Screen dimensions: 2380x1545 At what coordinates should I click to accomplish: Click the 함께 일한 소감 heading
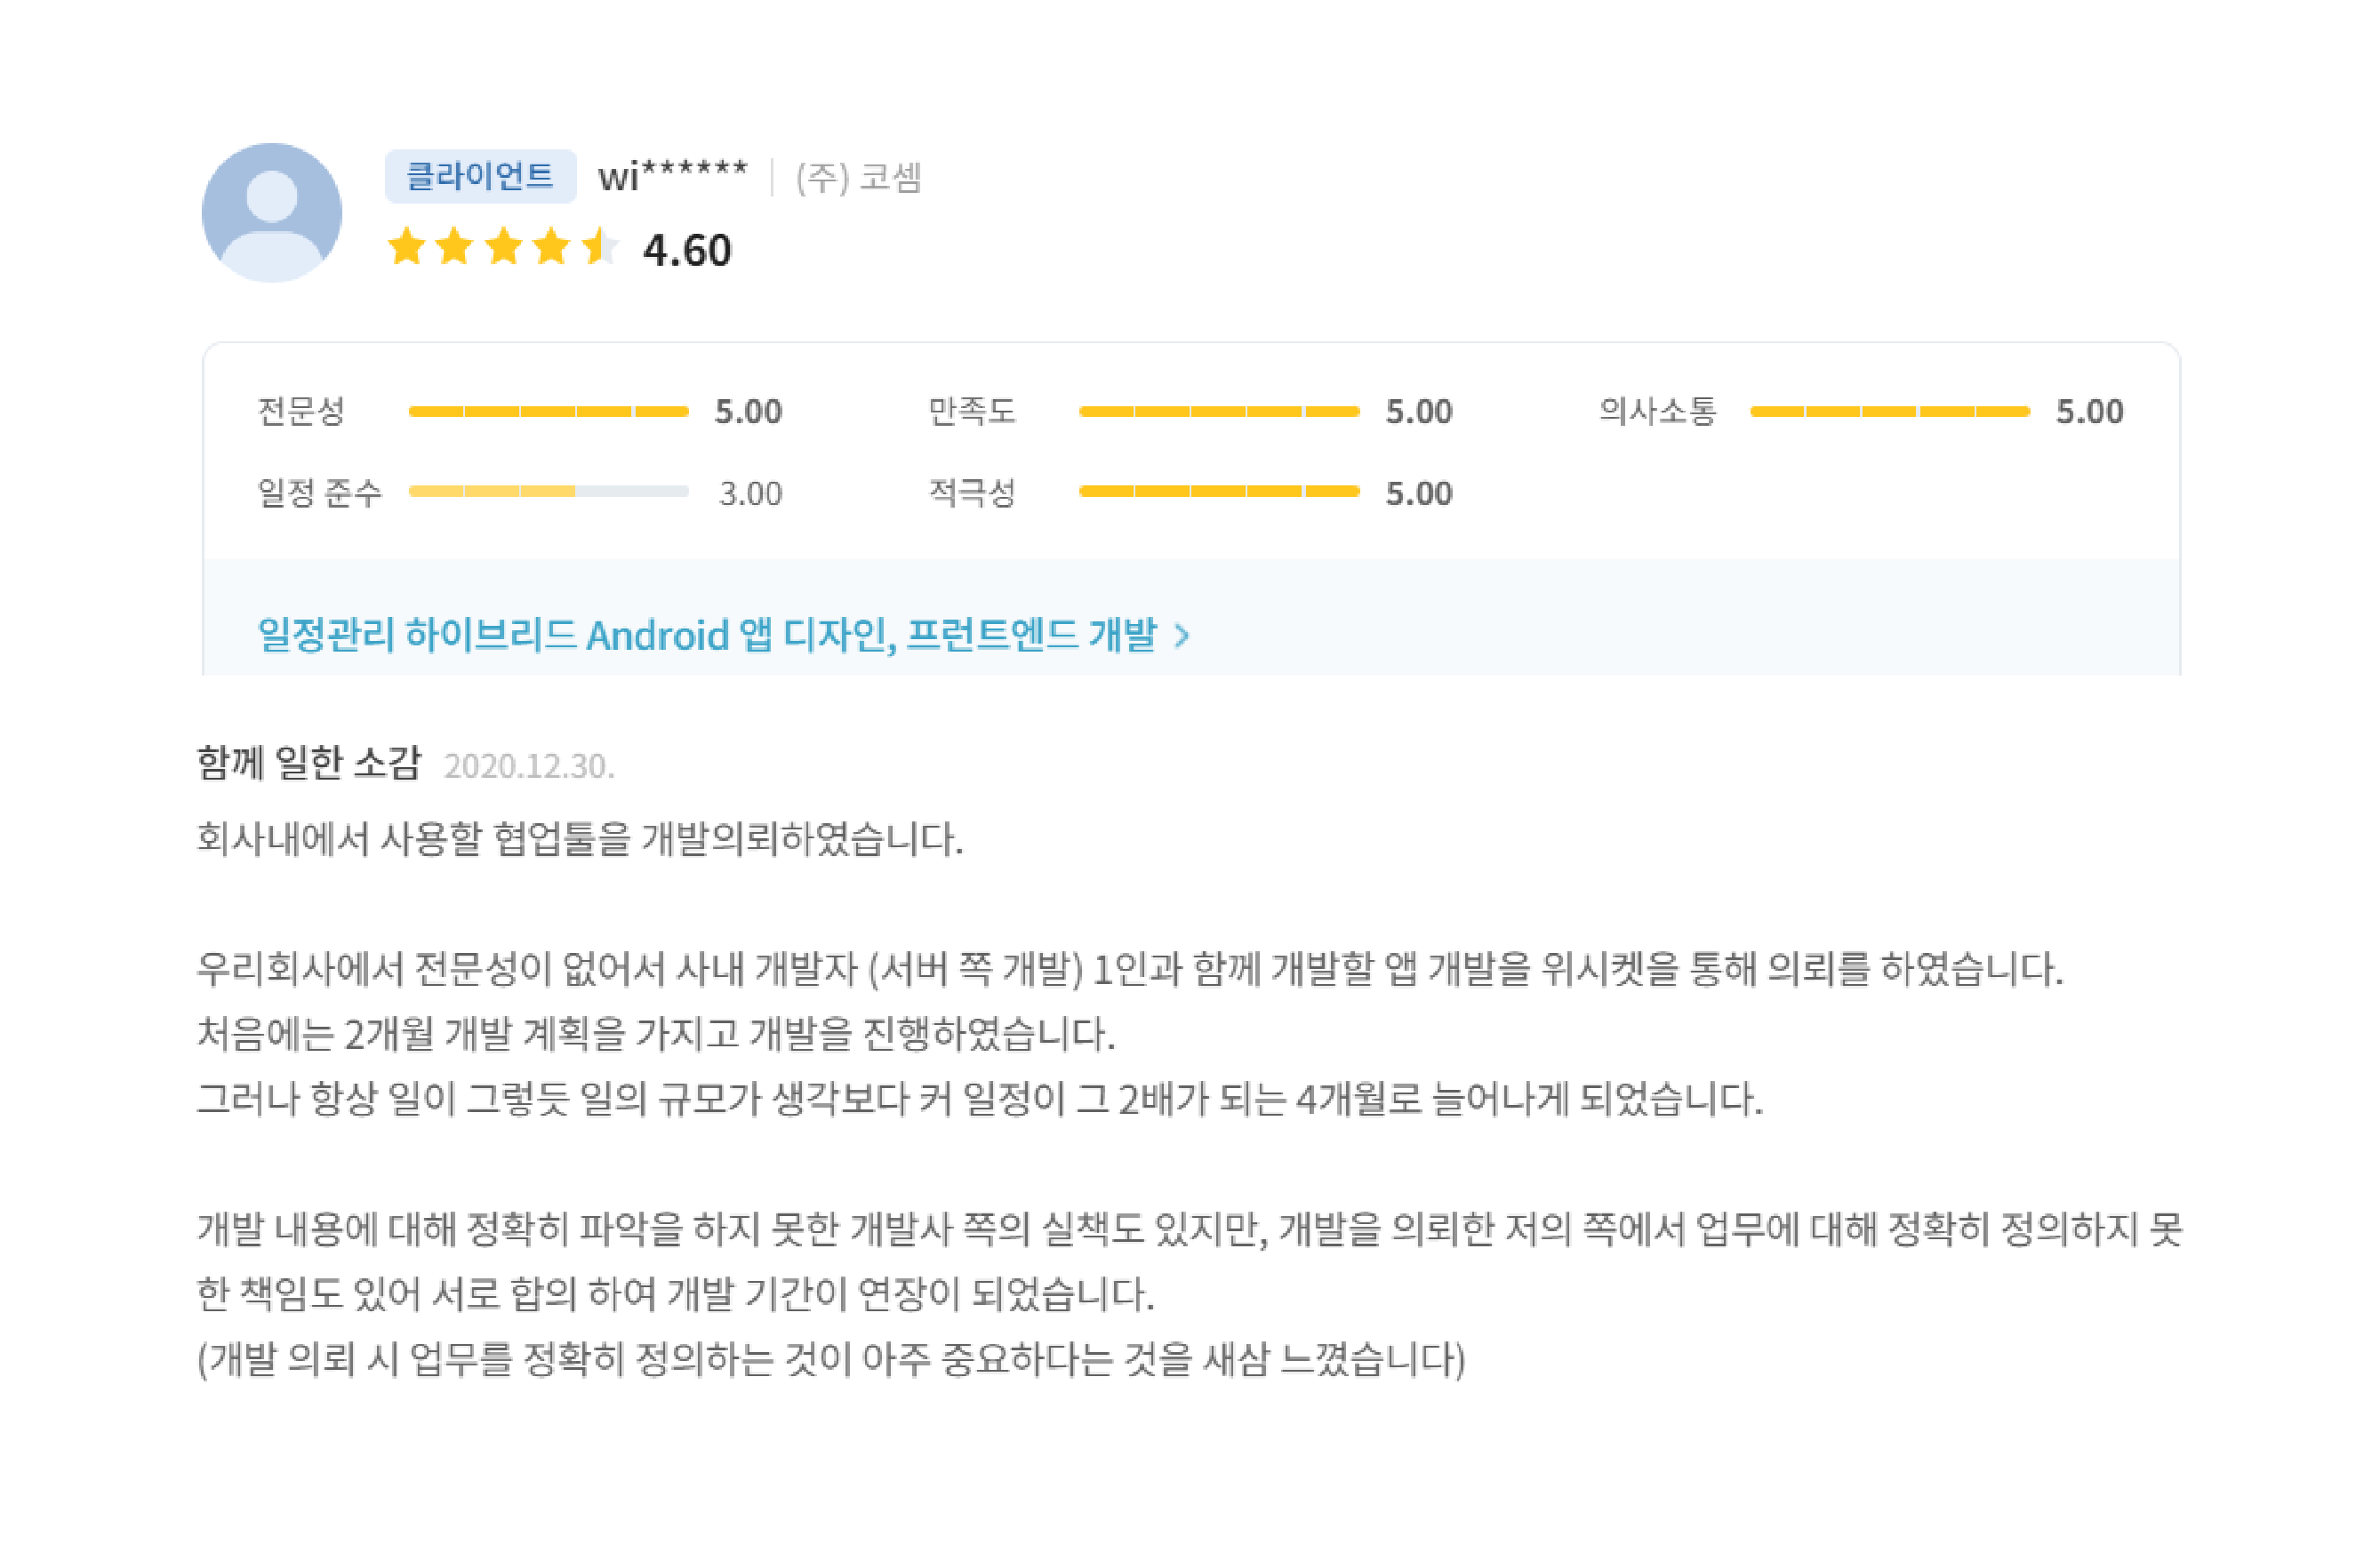[309, 763]
